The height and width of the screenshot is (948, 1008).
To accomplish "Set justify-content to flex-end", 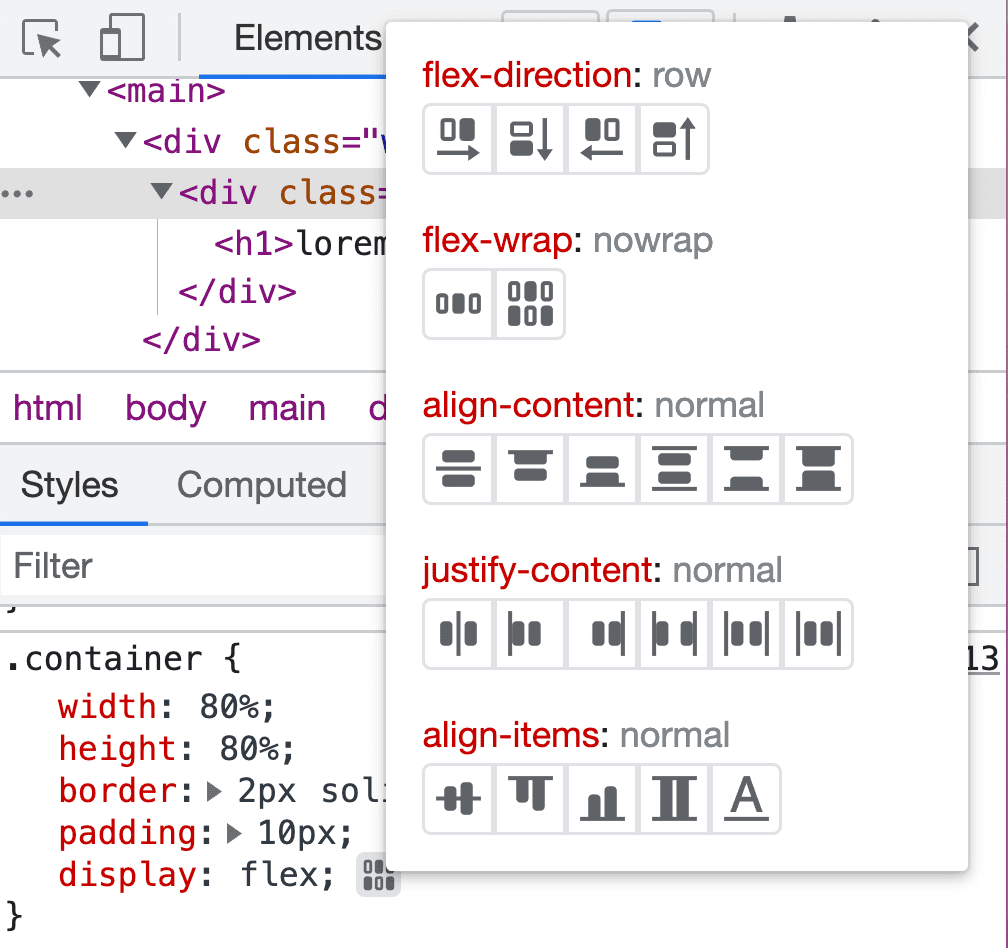I will pyautogui.click(x=602, y=633).
